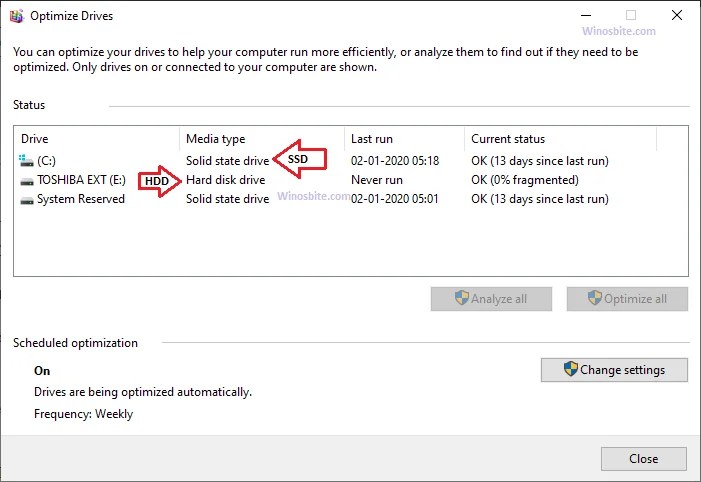Click last run value '02-01-2020 05:18'
Image resolution: width=701 pixels, height=482 pixels.
(x=395, y=161)
